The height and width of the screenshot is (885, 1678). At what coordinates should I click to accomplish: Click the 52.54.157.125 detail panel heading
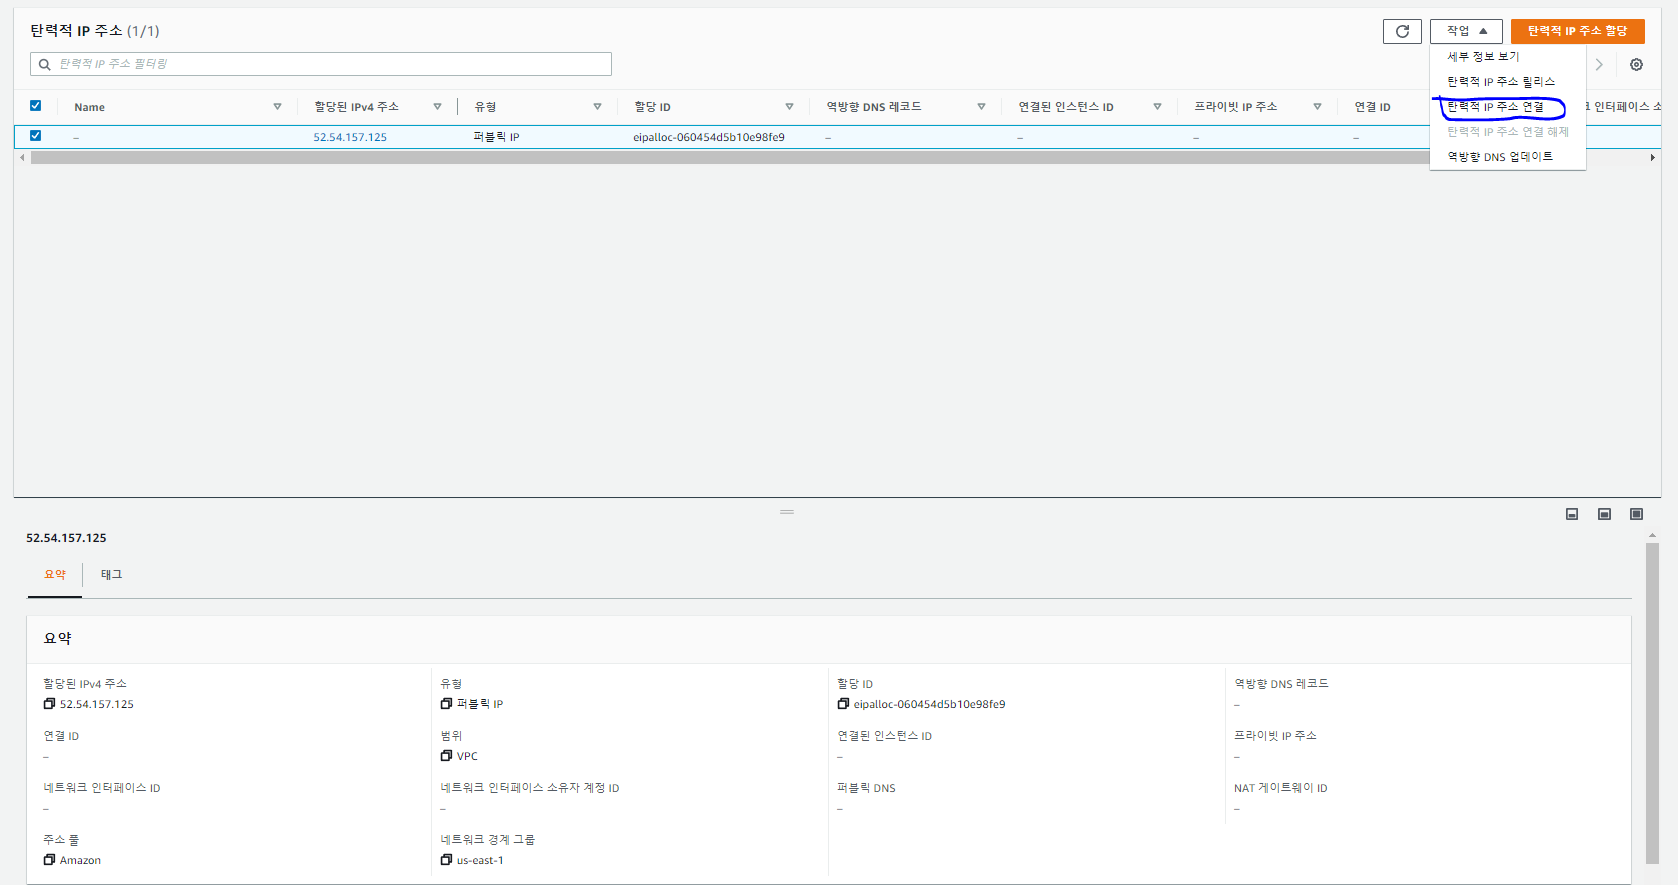pos(66,538)
